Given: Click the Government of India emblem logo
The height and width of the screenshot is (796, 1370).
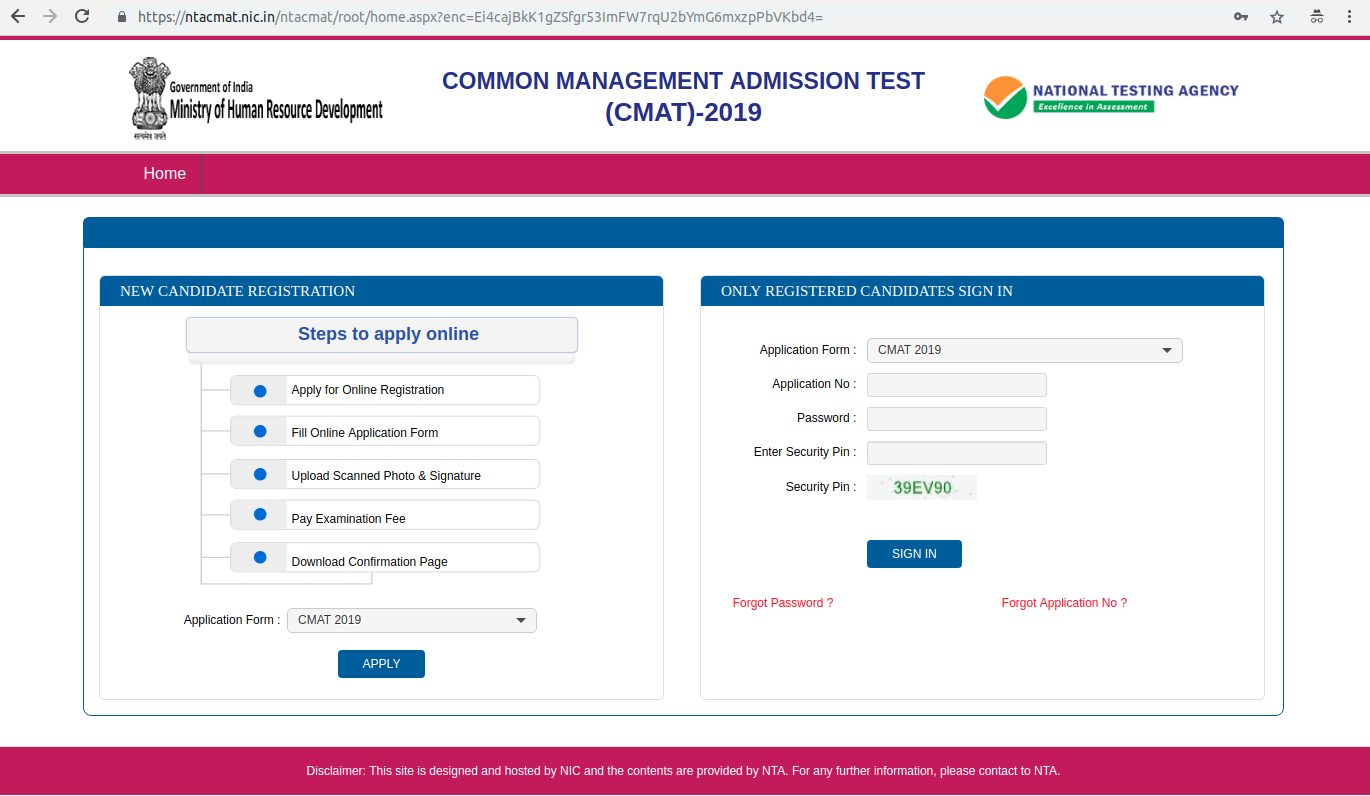Looking at the screenshot, I should pos(256,97).
